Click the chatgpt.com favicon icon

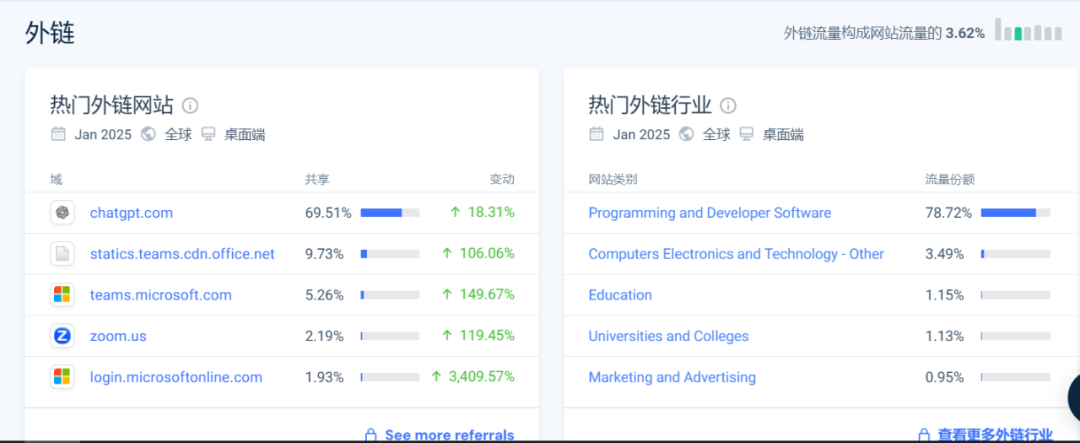[62, 212]
